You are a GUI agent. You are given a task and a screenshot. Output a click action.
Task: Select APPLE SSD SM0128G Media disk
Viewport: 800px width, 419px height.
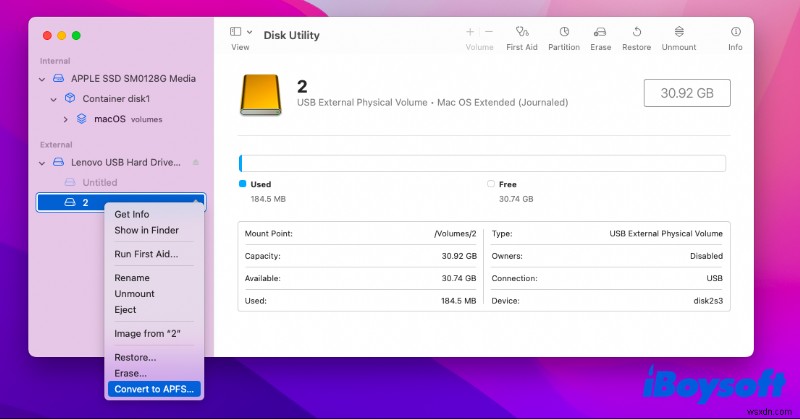[133, 79]
